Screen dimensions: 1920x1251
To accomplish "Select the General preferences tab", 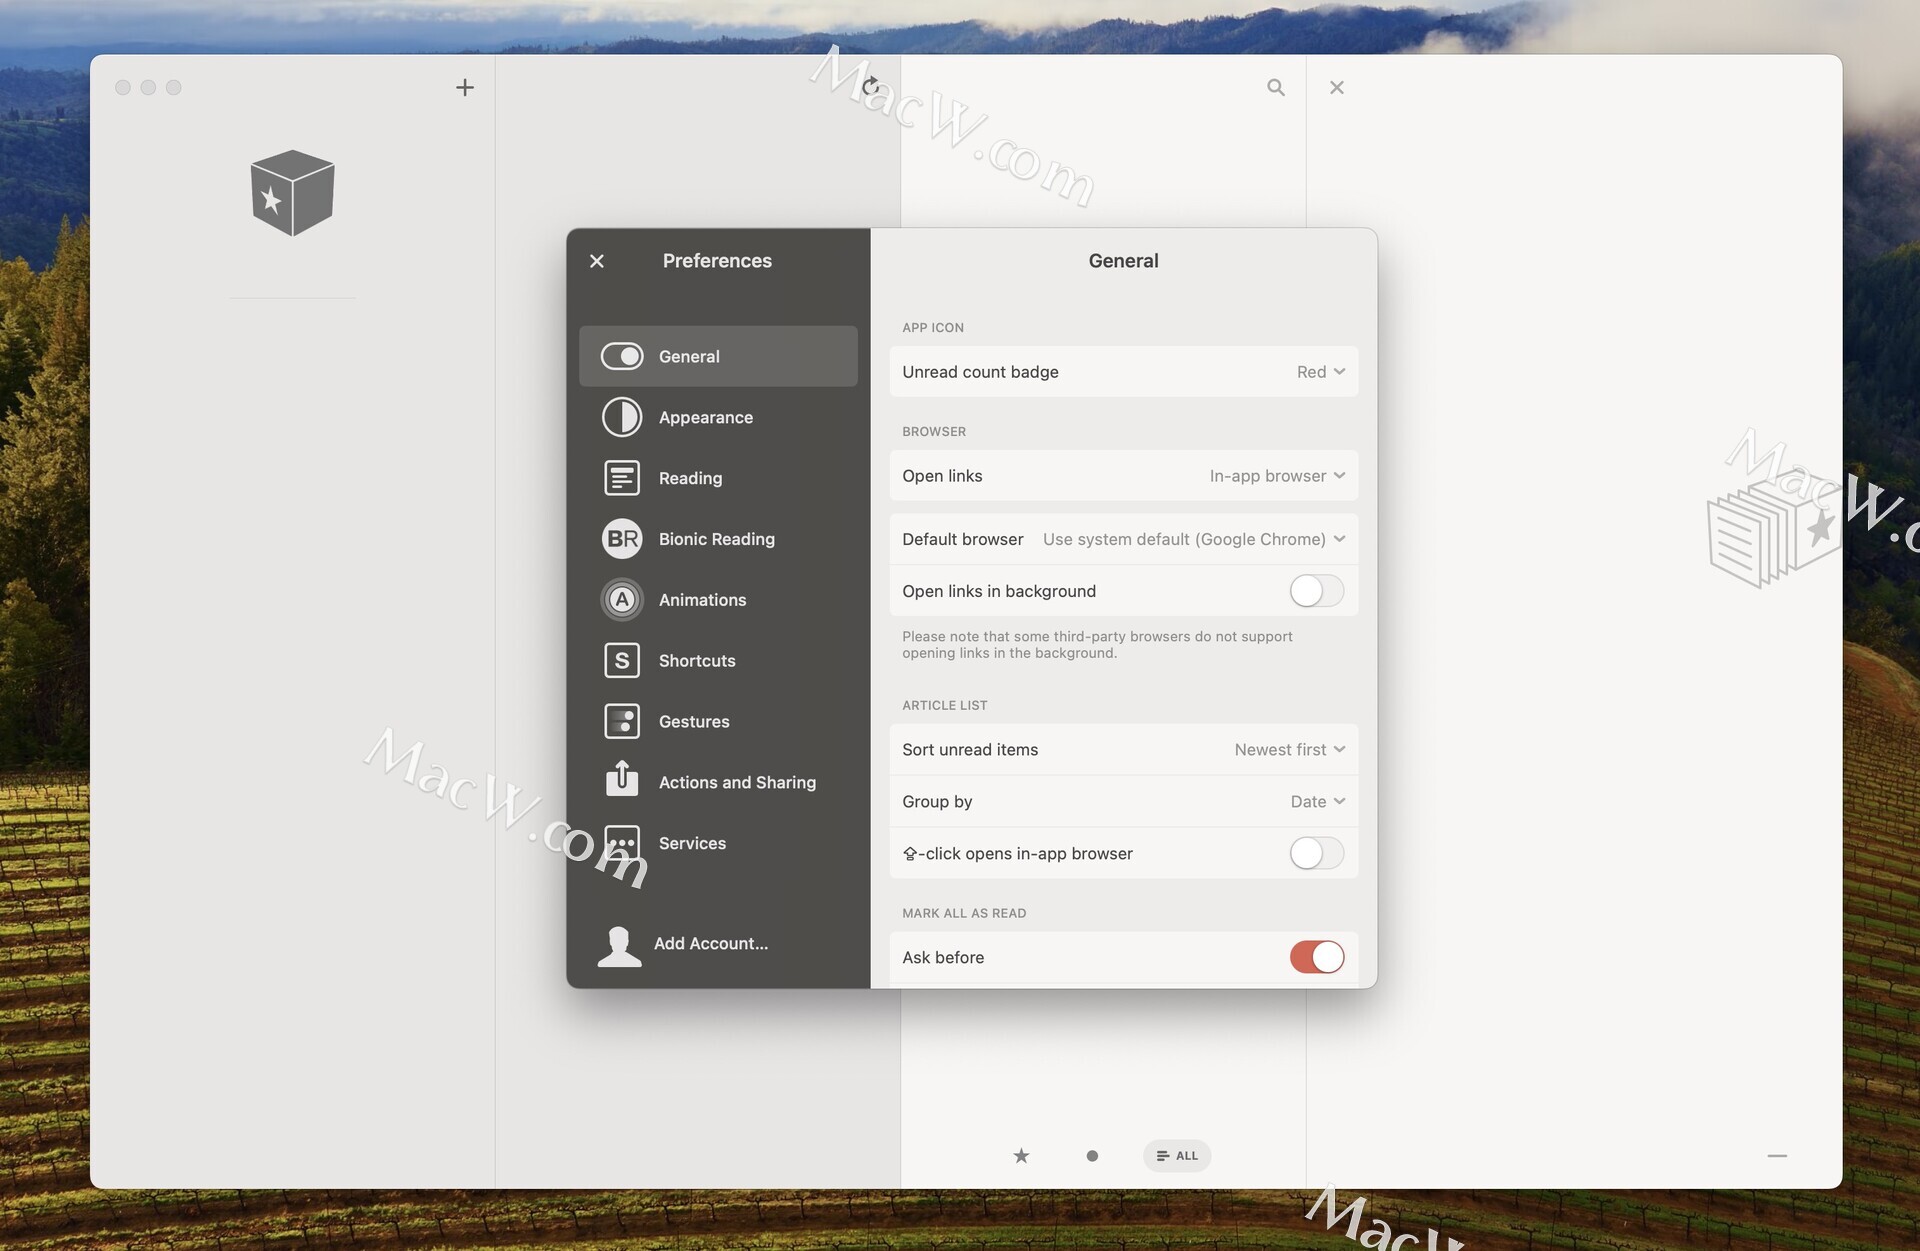I will coord(718,356).
